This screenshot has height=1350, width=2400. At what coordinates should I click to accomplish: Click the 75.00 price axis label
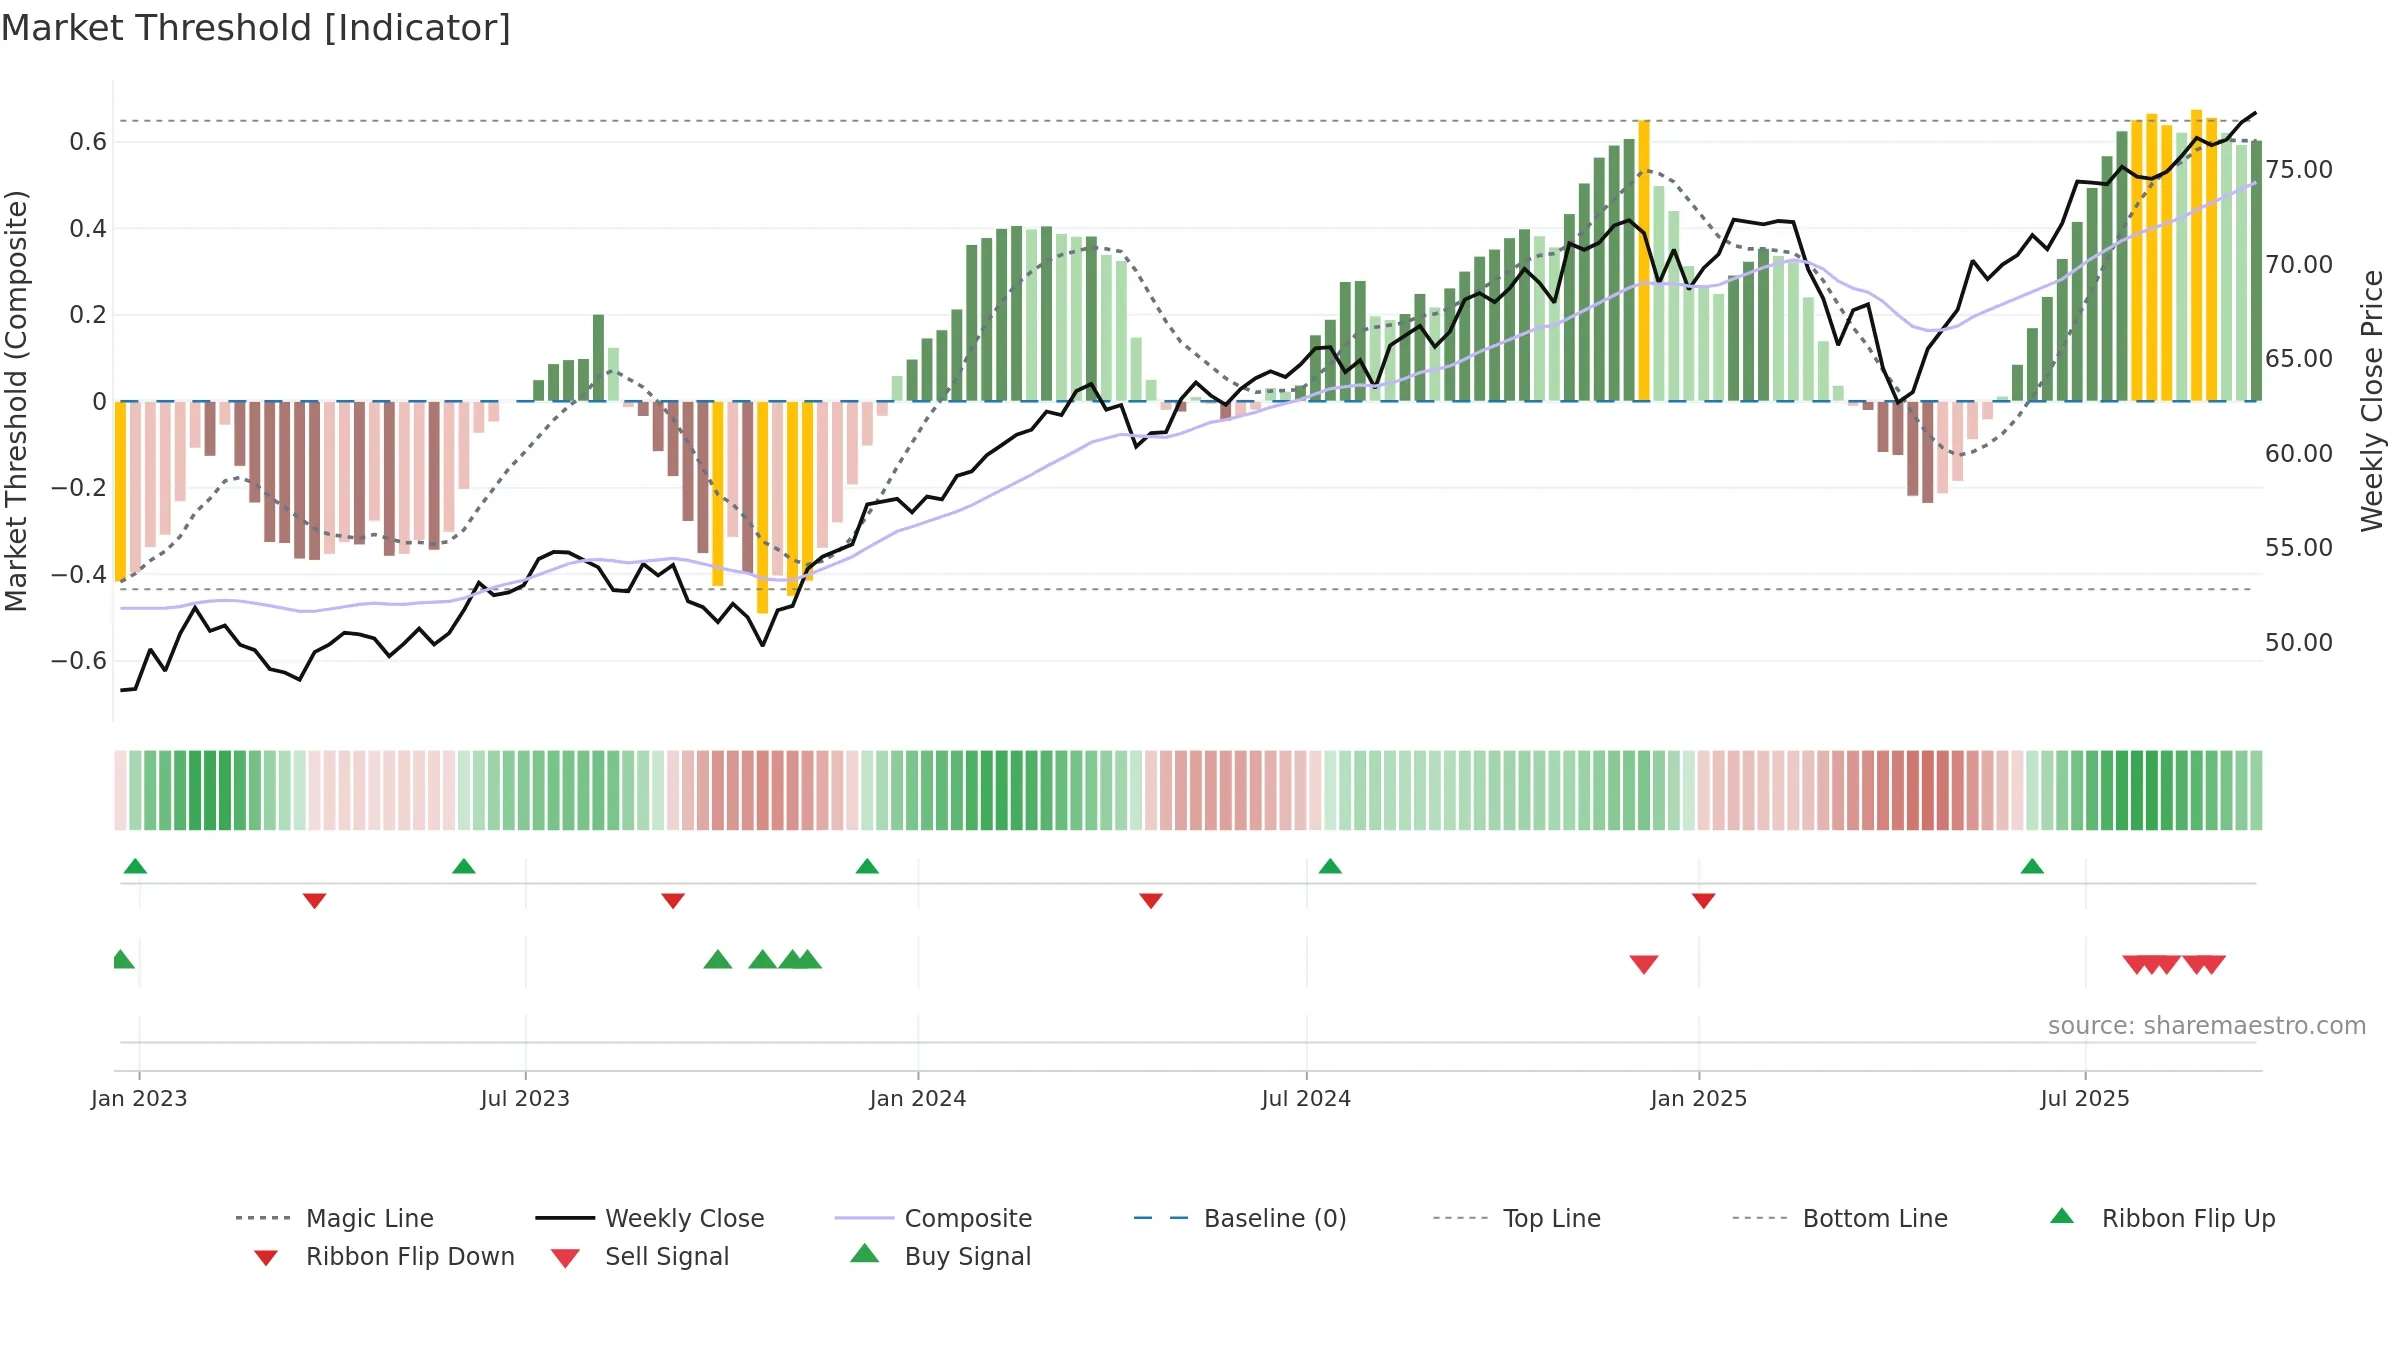click(2299, 170)
